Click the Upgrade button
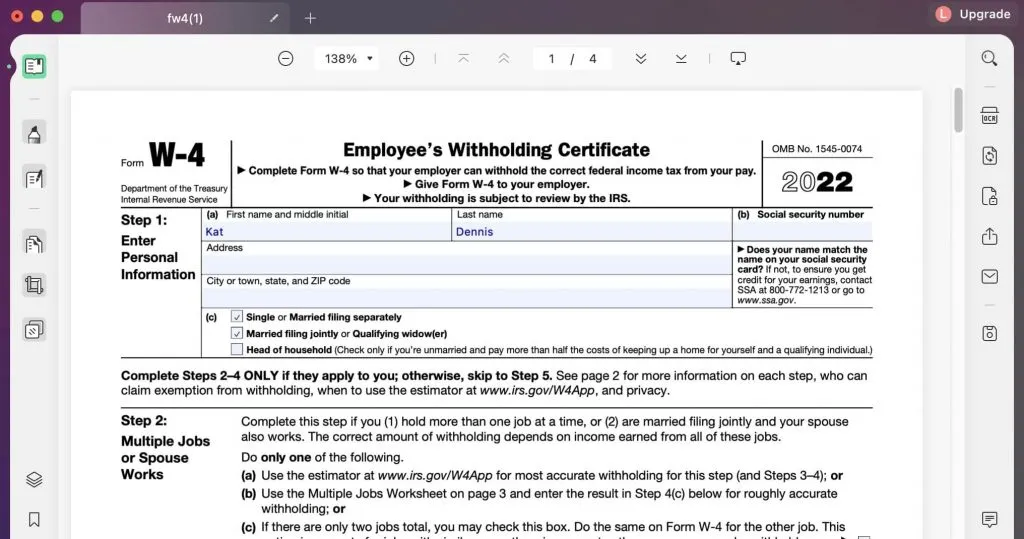This screenshot has width=1024, height=539. coord(984,14)
